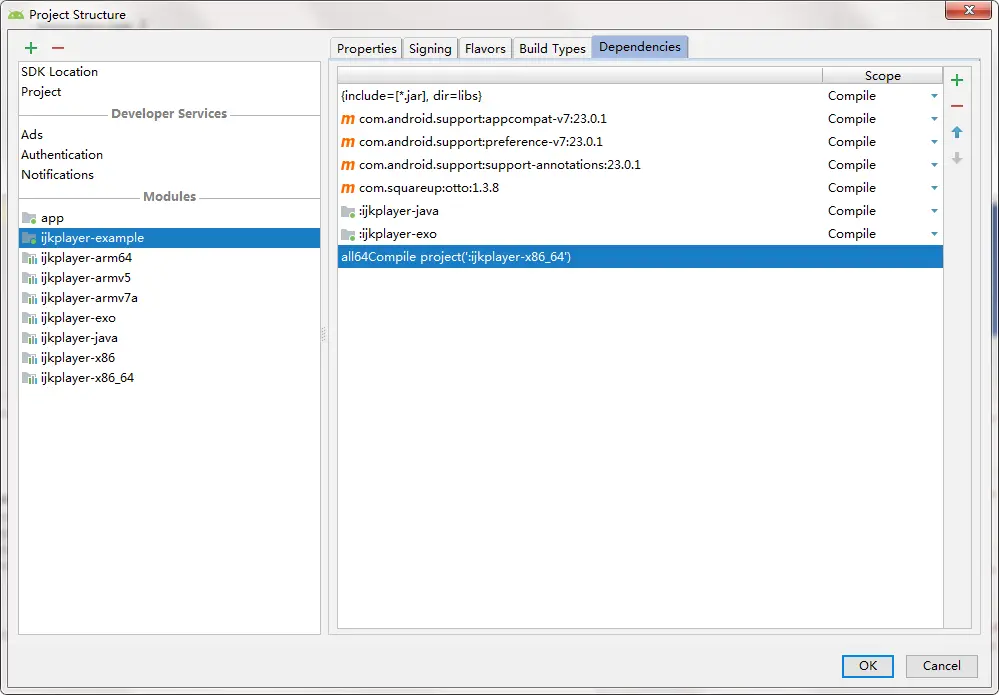999x695 pixels.
Task: Click the folder icon beside :ijkplayer-exo dependency
Action: tap(348, 234)
